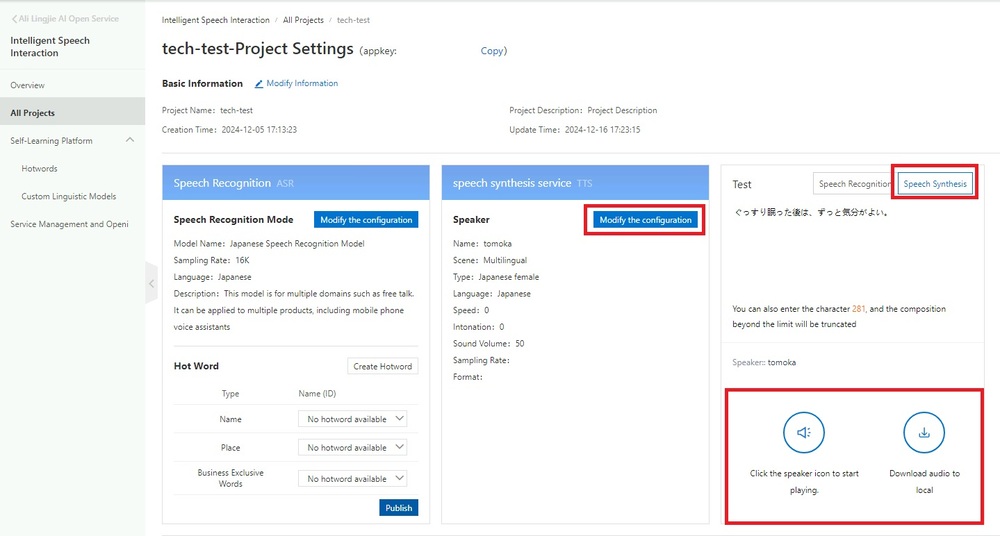Modify the Speaker configuration
The width and height of the screenshot is (1000, 536).
(645, 220)
